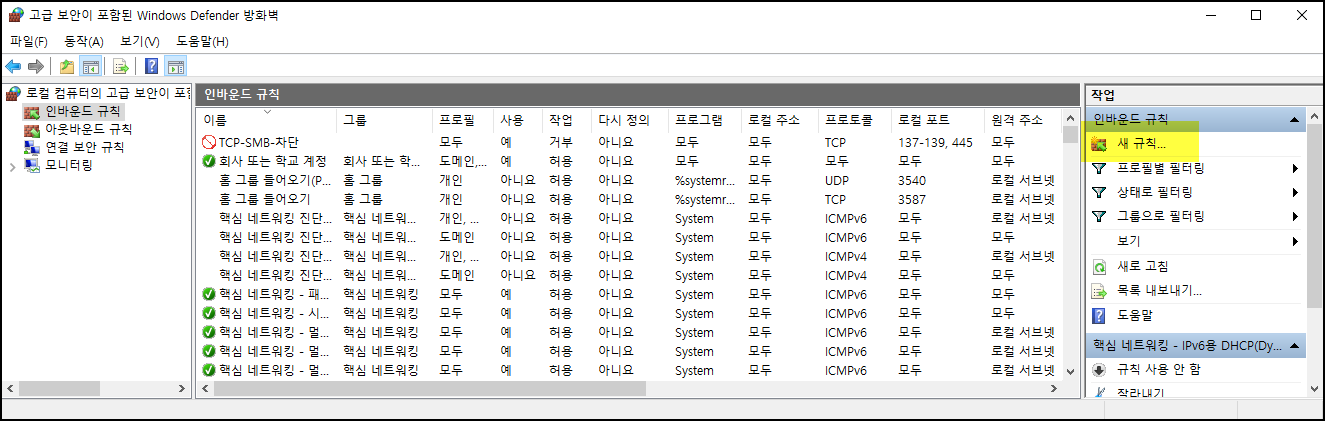
Task: Click the 새로 고침 refresh icon
Action: tap(1099, 267)
